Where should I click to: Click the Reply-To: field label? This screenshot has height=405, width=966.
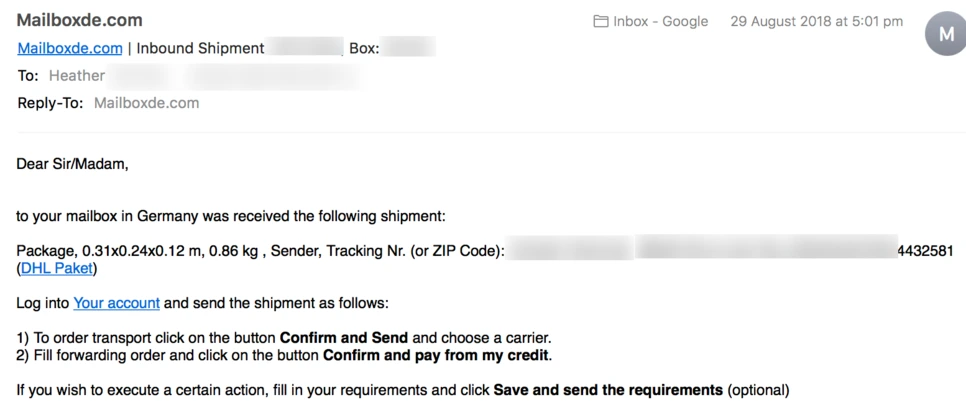[51, 103]
